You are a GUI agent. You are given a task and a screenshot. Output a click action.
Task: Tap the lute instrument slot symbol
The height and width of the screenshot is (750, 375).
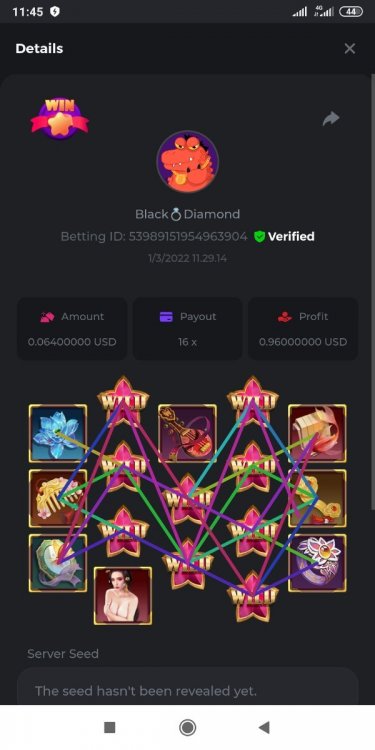[x=188, y=433]
